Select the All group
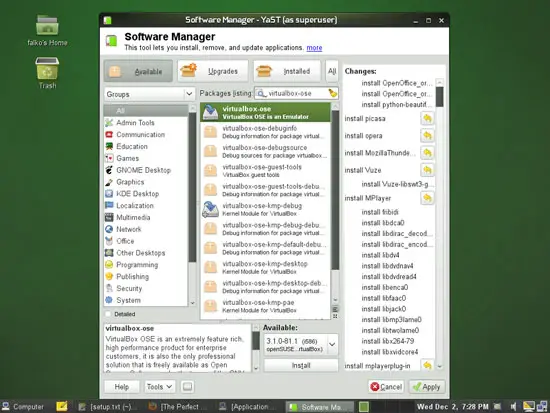This screenshot has height=413, width=550. pos(146,111)
